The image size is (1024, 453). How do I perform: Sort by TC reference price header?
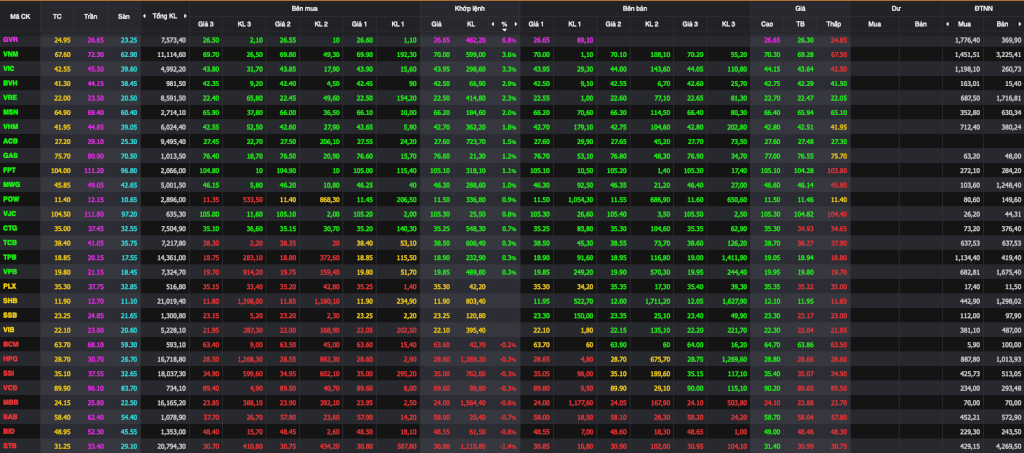pos(57,16)
